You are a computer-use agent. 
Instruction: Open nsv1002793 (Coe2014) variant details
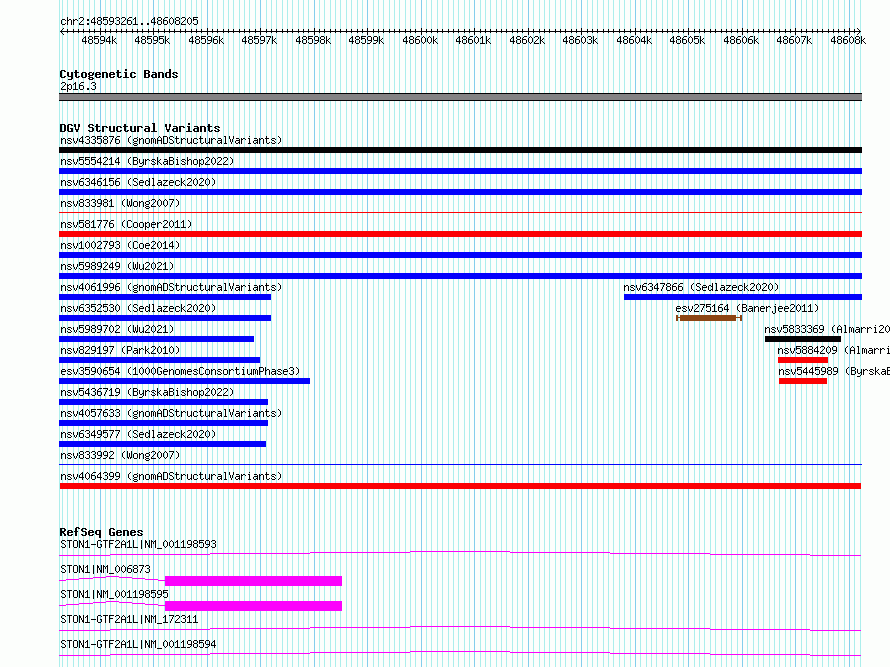point(120,245)
